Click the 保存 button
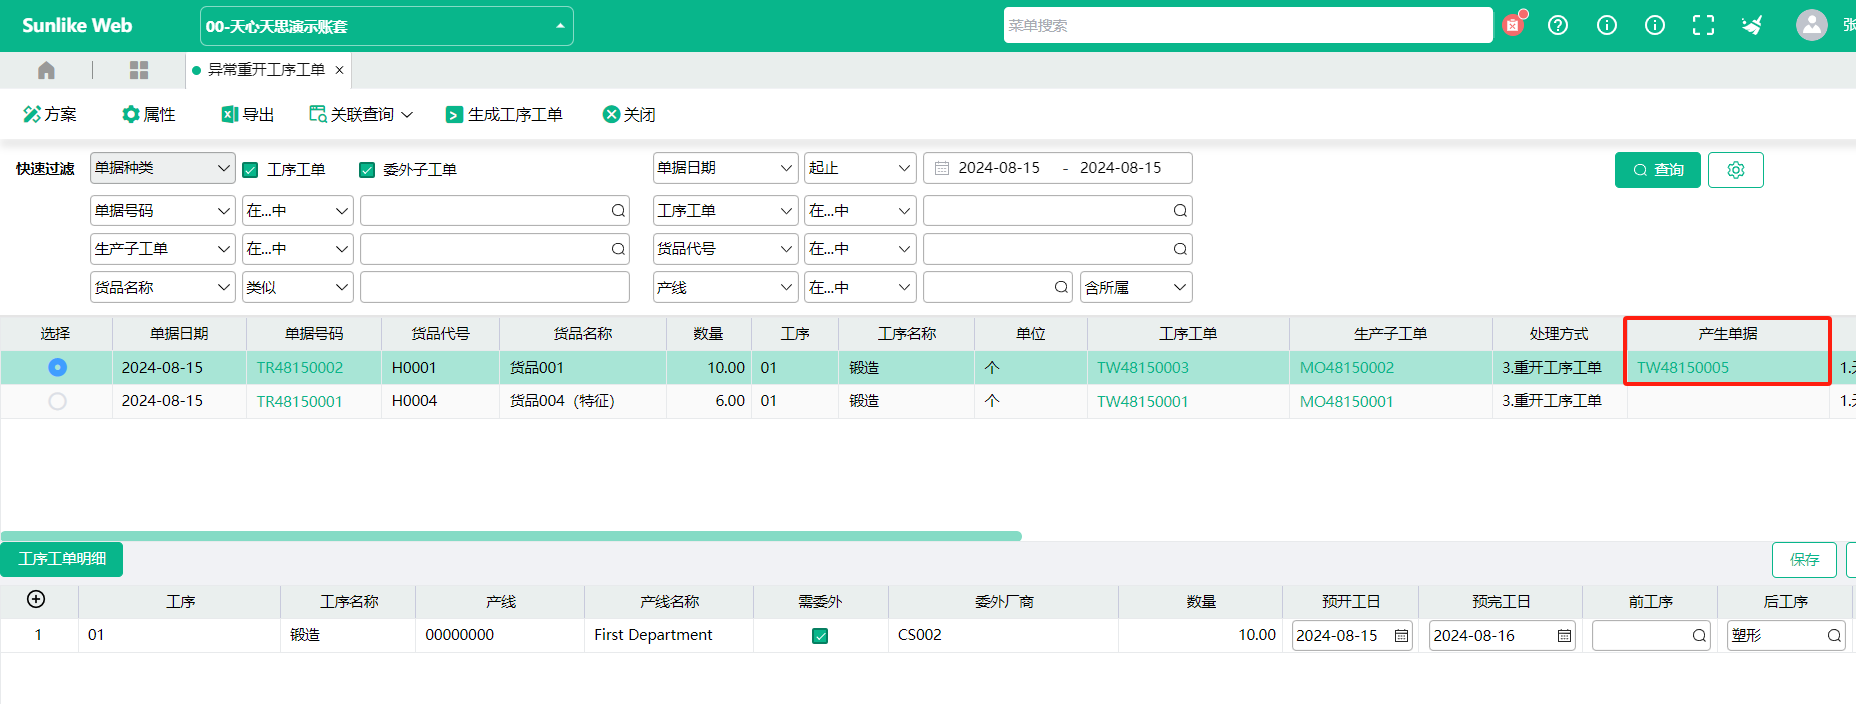1856x704 pixels. (x=1804, y=560)
